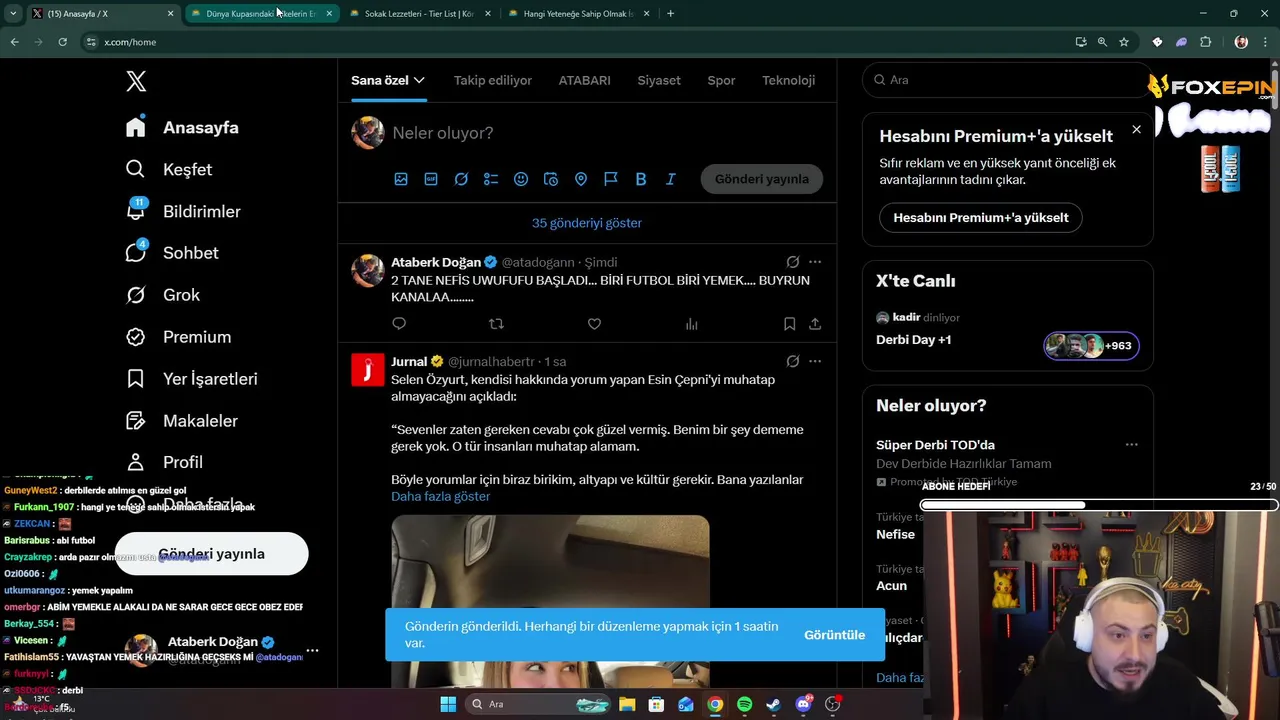
Task: Open Spotify from taskbar
Action: point(744,704)
